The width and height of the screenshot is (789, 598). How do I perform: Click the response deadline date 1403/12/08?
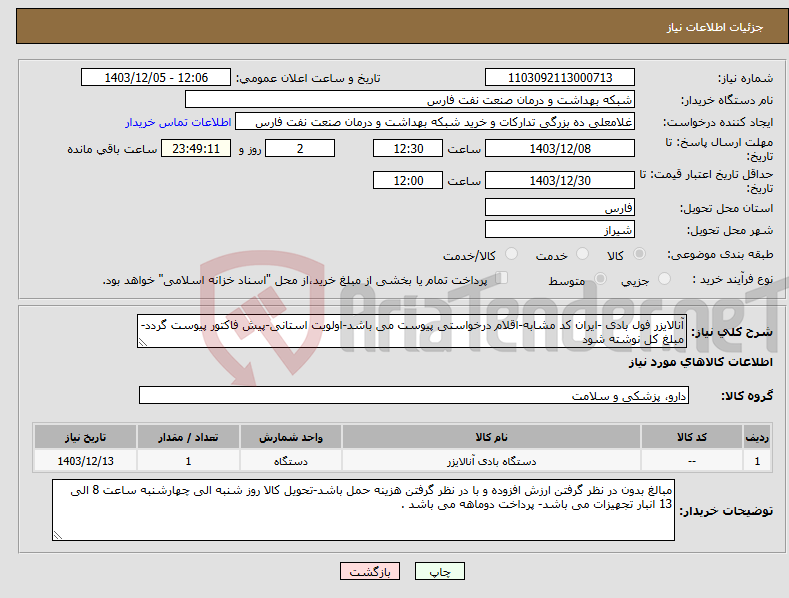click(560, 148)
